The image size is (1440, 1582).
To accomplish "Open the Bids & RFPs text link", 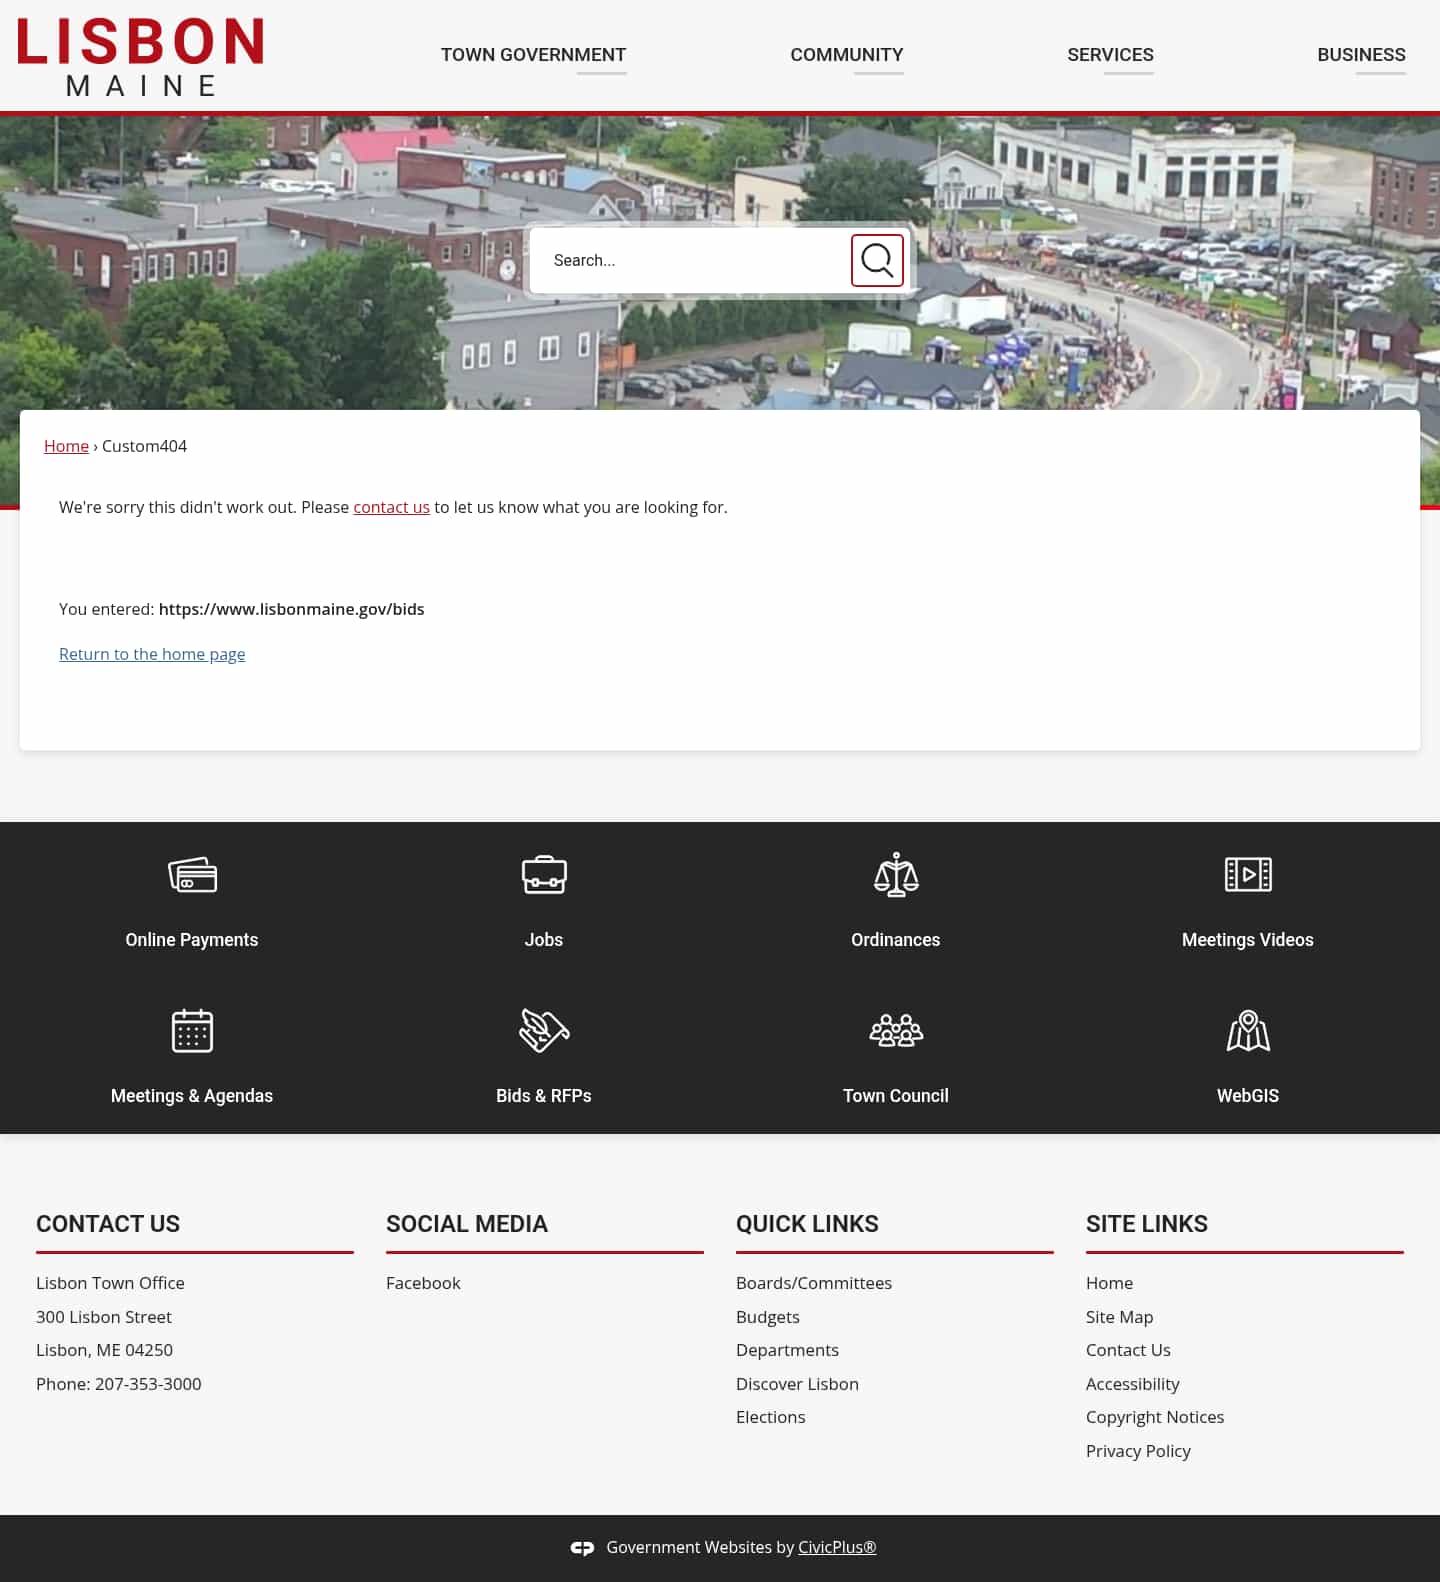I will point(544,1096).
